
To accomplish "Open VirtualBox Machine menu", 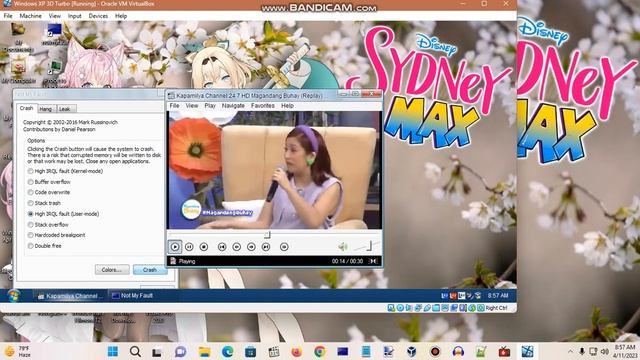I will click(x=31, y=16).
